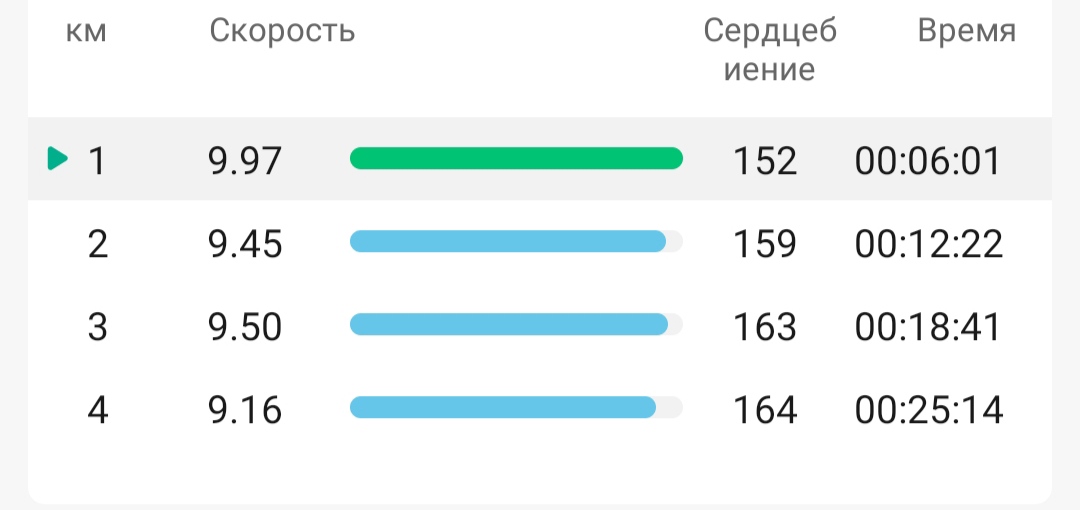Click heart rate value 152

[x=765, y=161]
